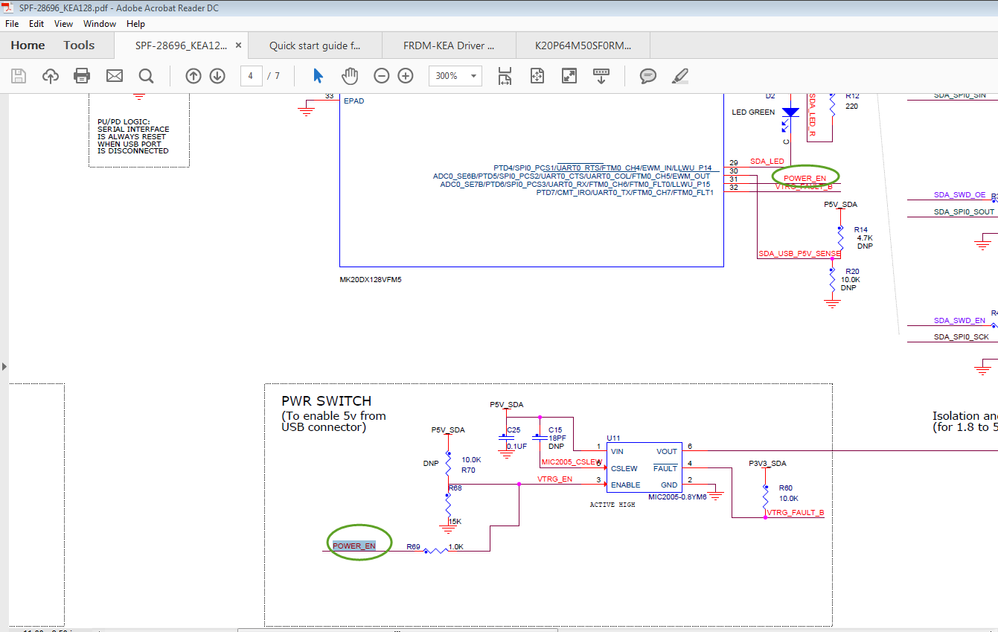The width and height of the screenshot is (998, 632).
Task: Click the read mode toolbar icon
Action: coord(601,76)
